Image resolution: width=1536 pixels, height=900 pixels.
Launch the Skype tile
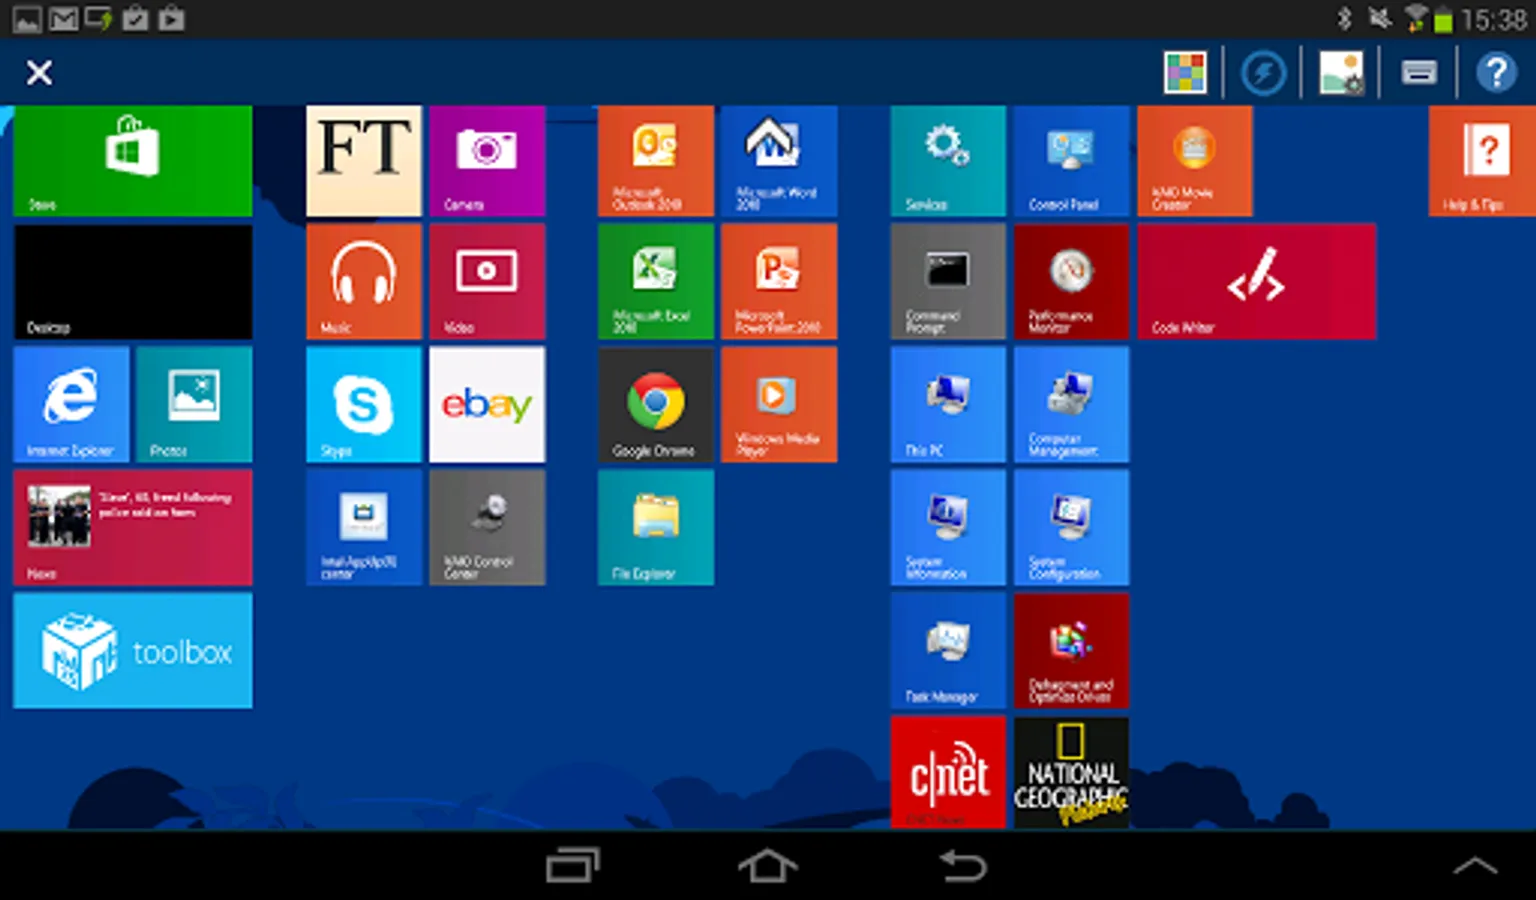(x=364, y=404)
